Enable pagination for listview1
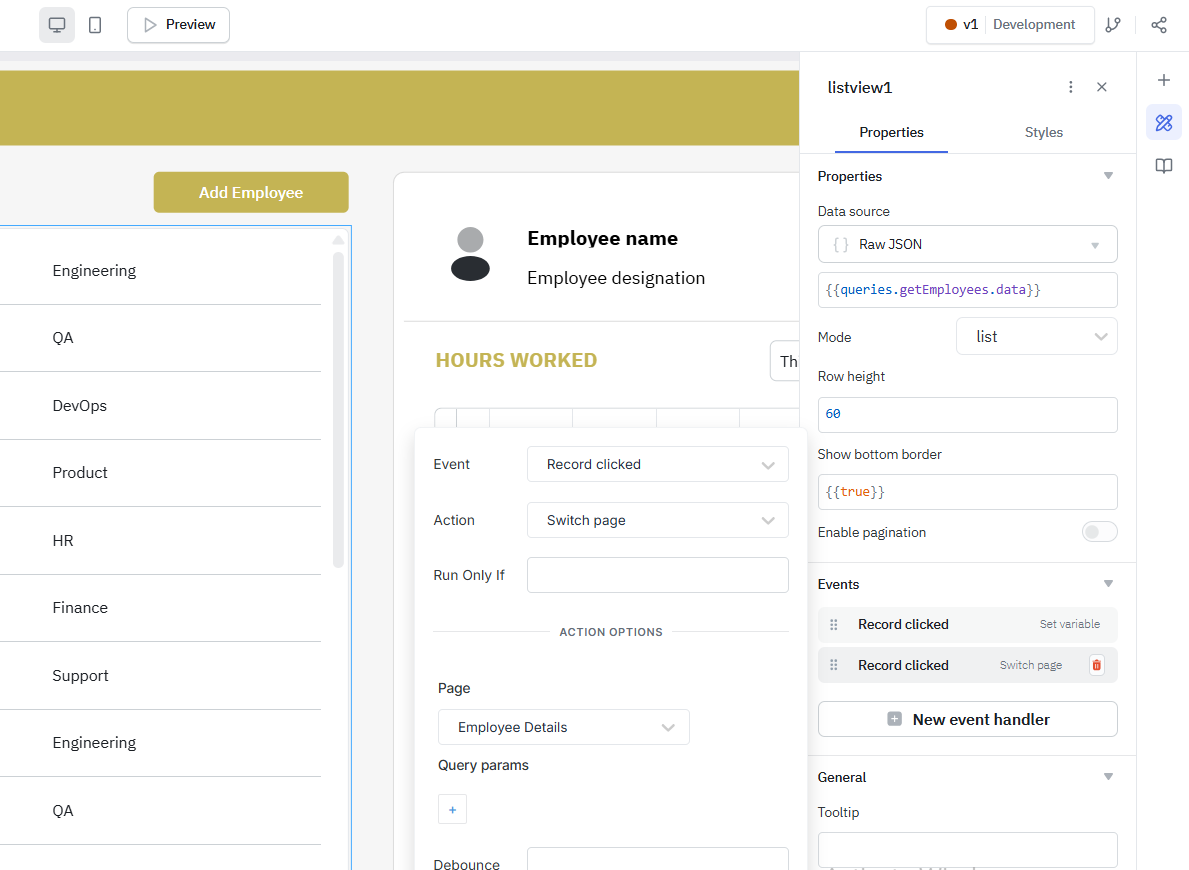 click(x=1099, y=531)
